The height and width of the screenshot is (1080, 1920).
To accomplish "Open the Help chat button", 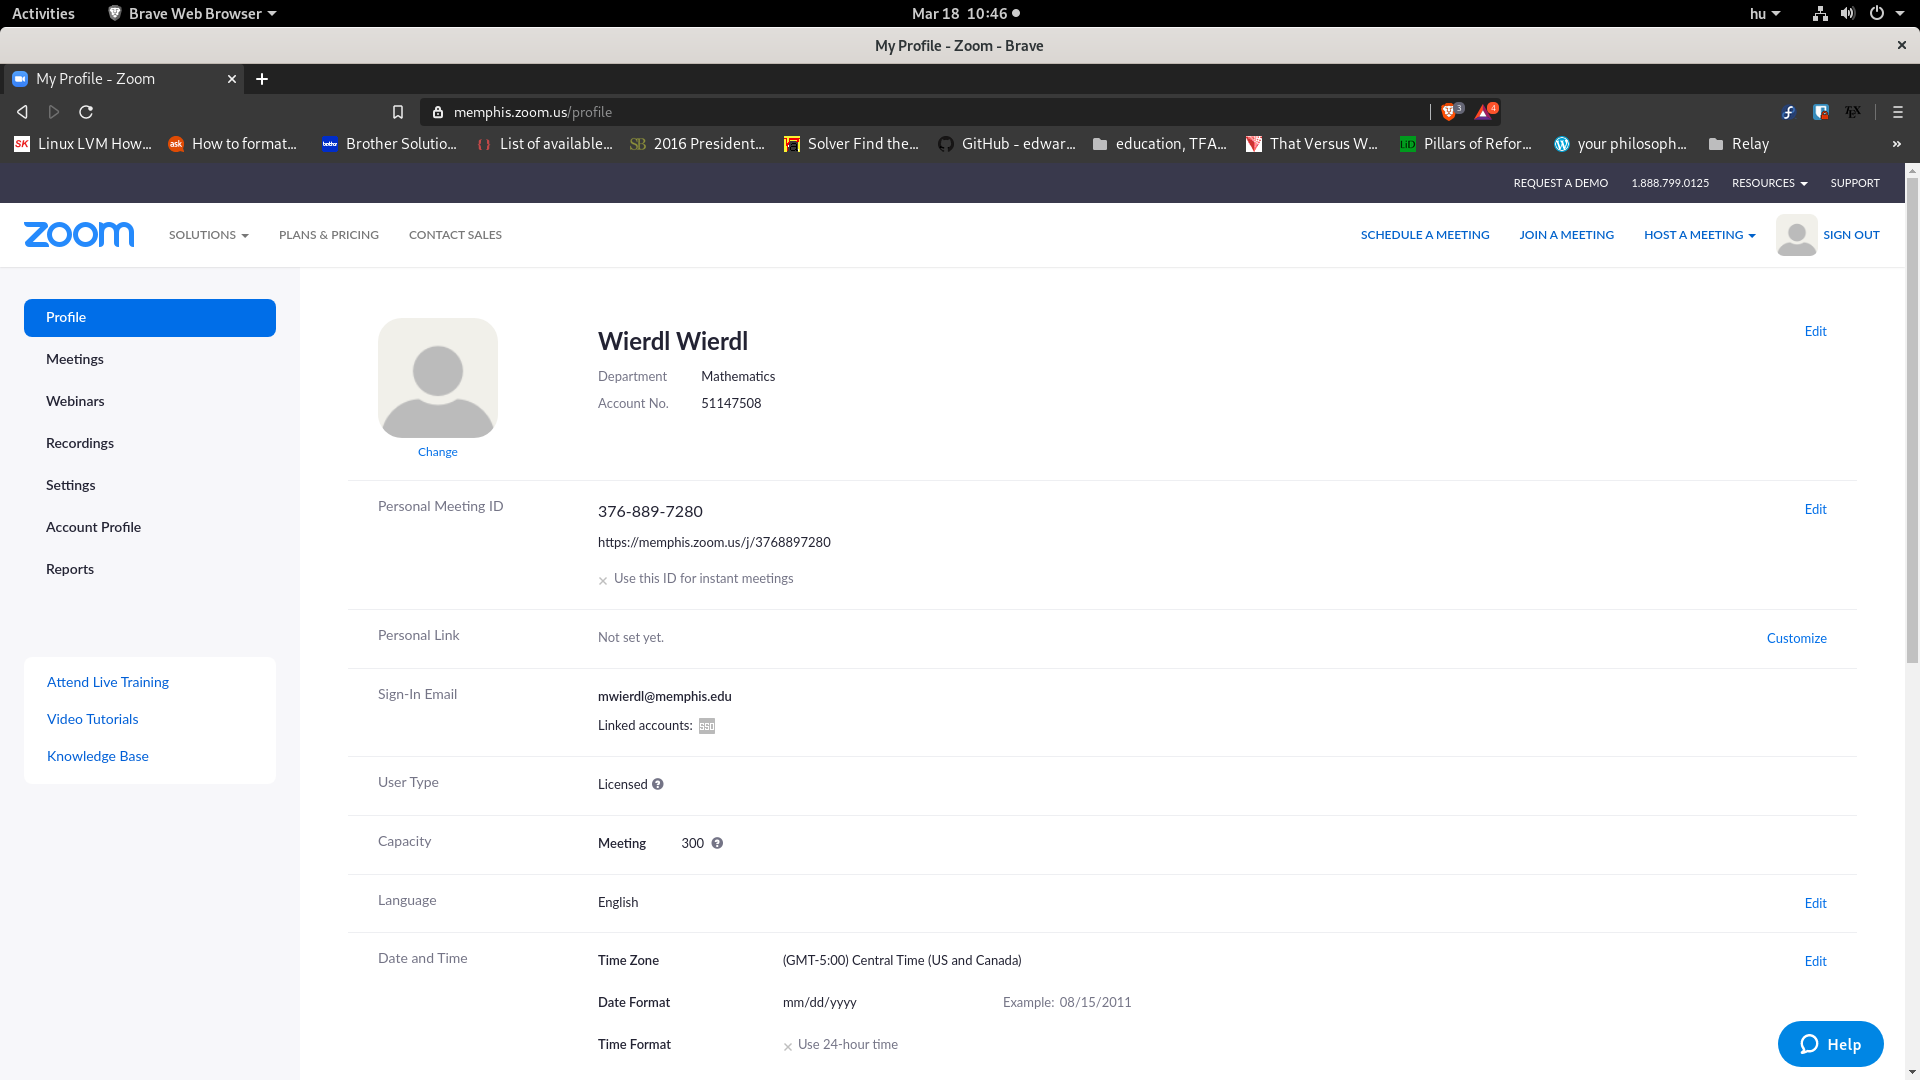I will (1830, 1044).
